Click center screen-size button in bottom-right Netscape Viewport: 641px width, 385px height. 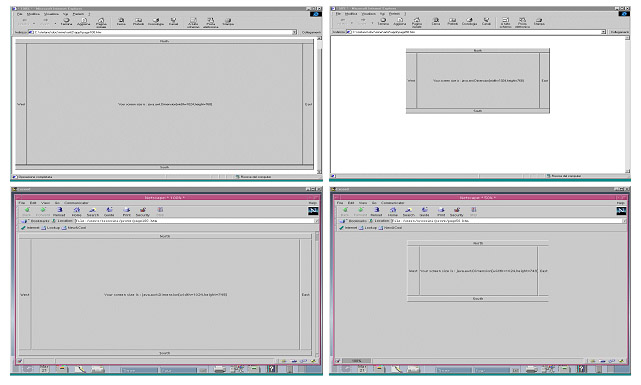click(x=478, y=271)
